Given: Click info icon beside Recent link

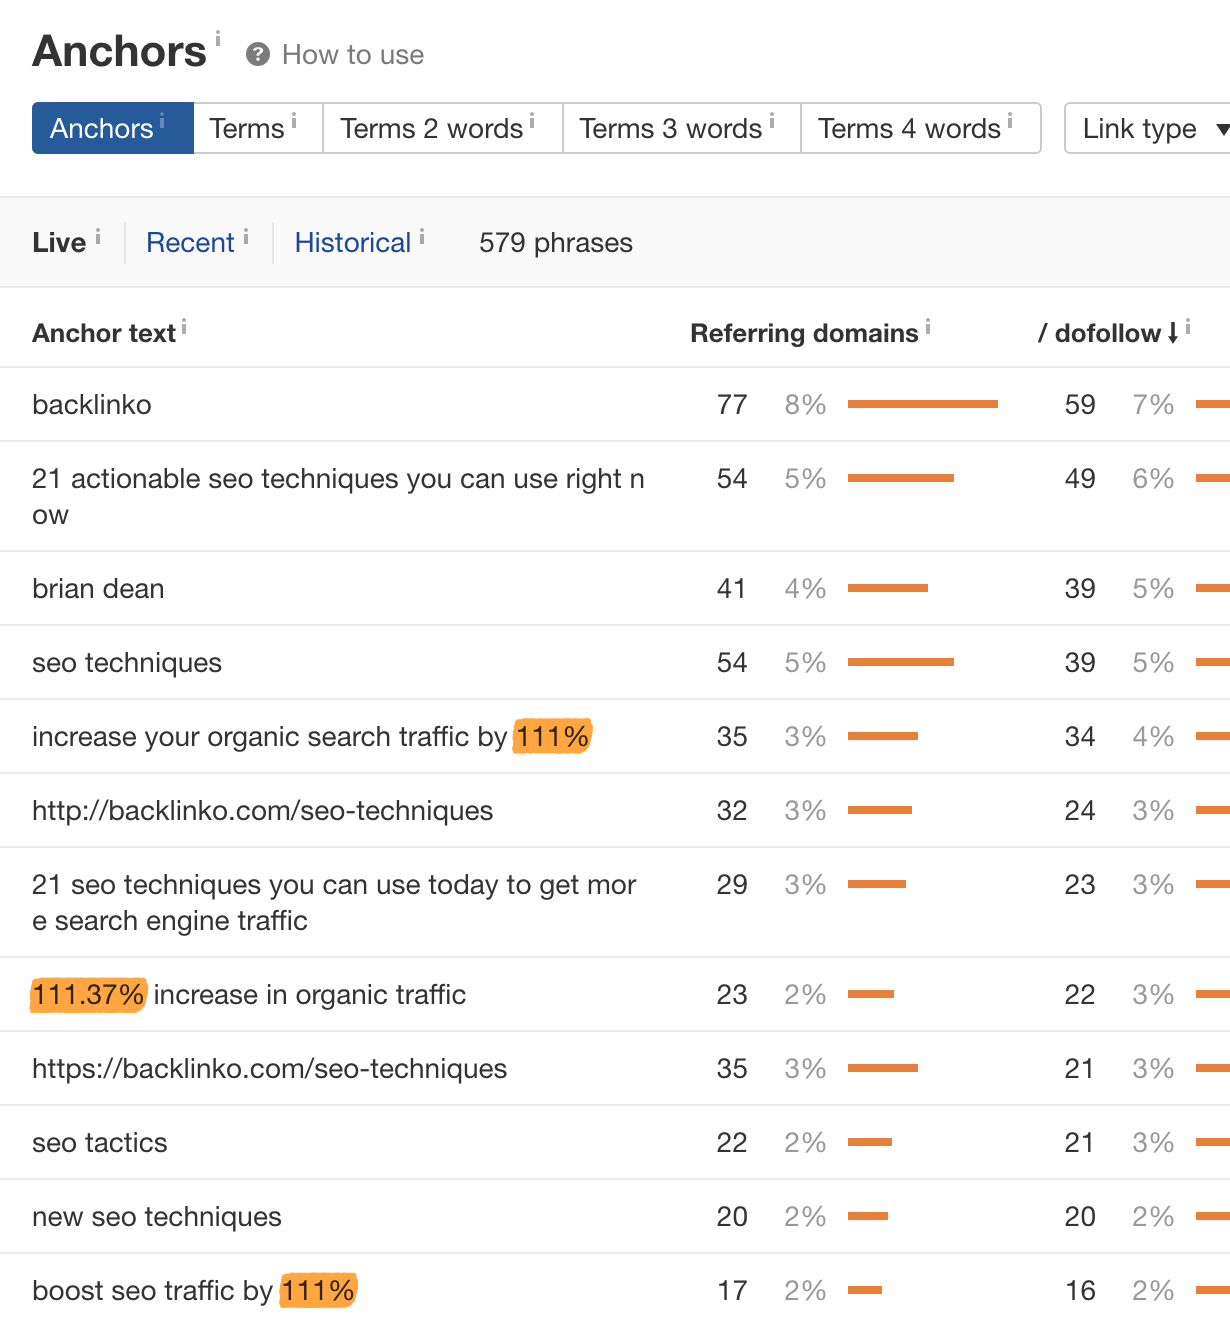Looking at the screenshot, I should pyautogui.click(x=246, y=236).
